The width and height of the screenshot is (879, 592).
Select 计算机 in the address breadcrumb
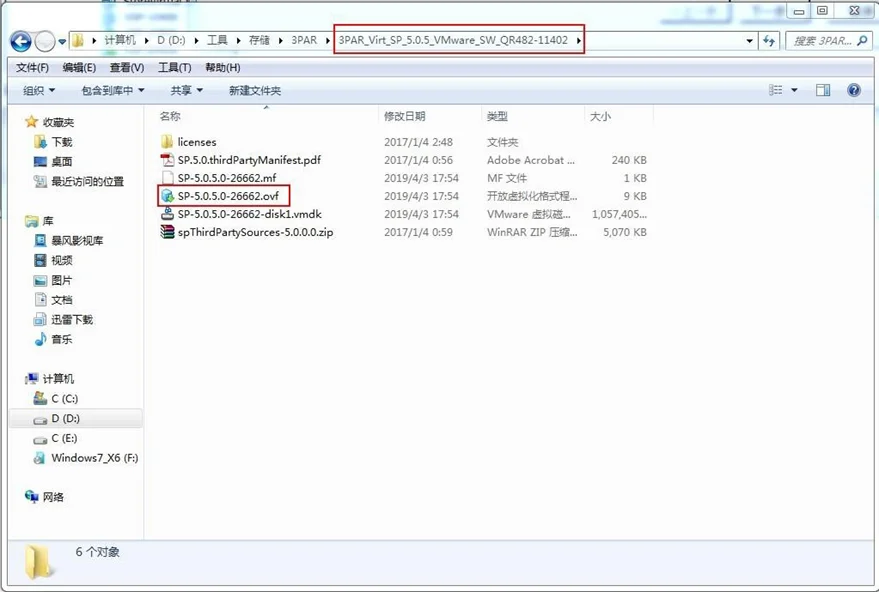click(120, 40)
